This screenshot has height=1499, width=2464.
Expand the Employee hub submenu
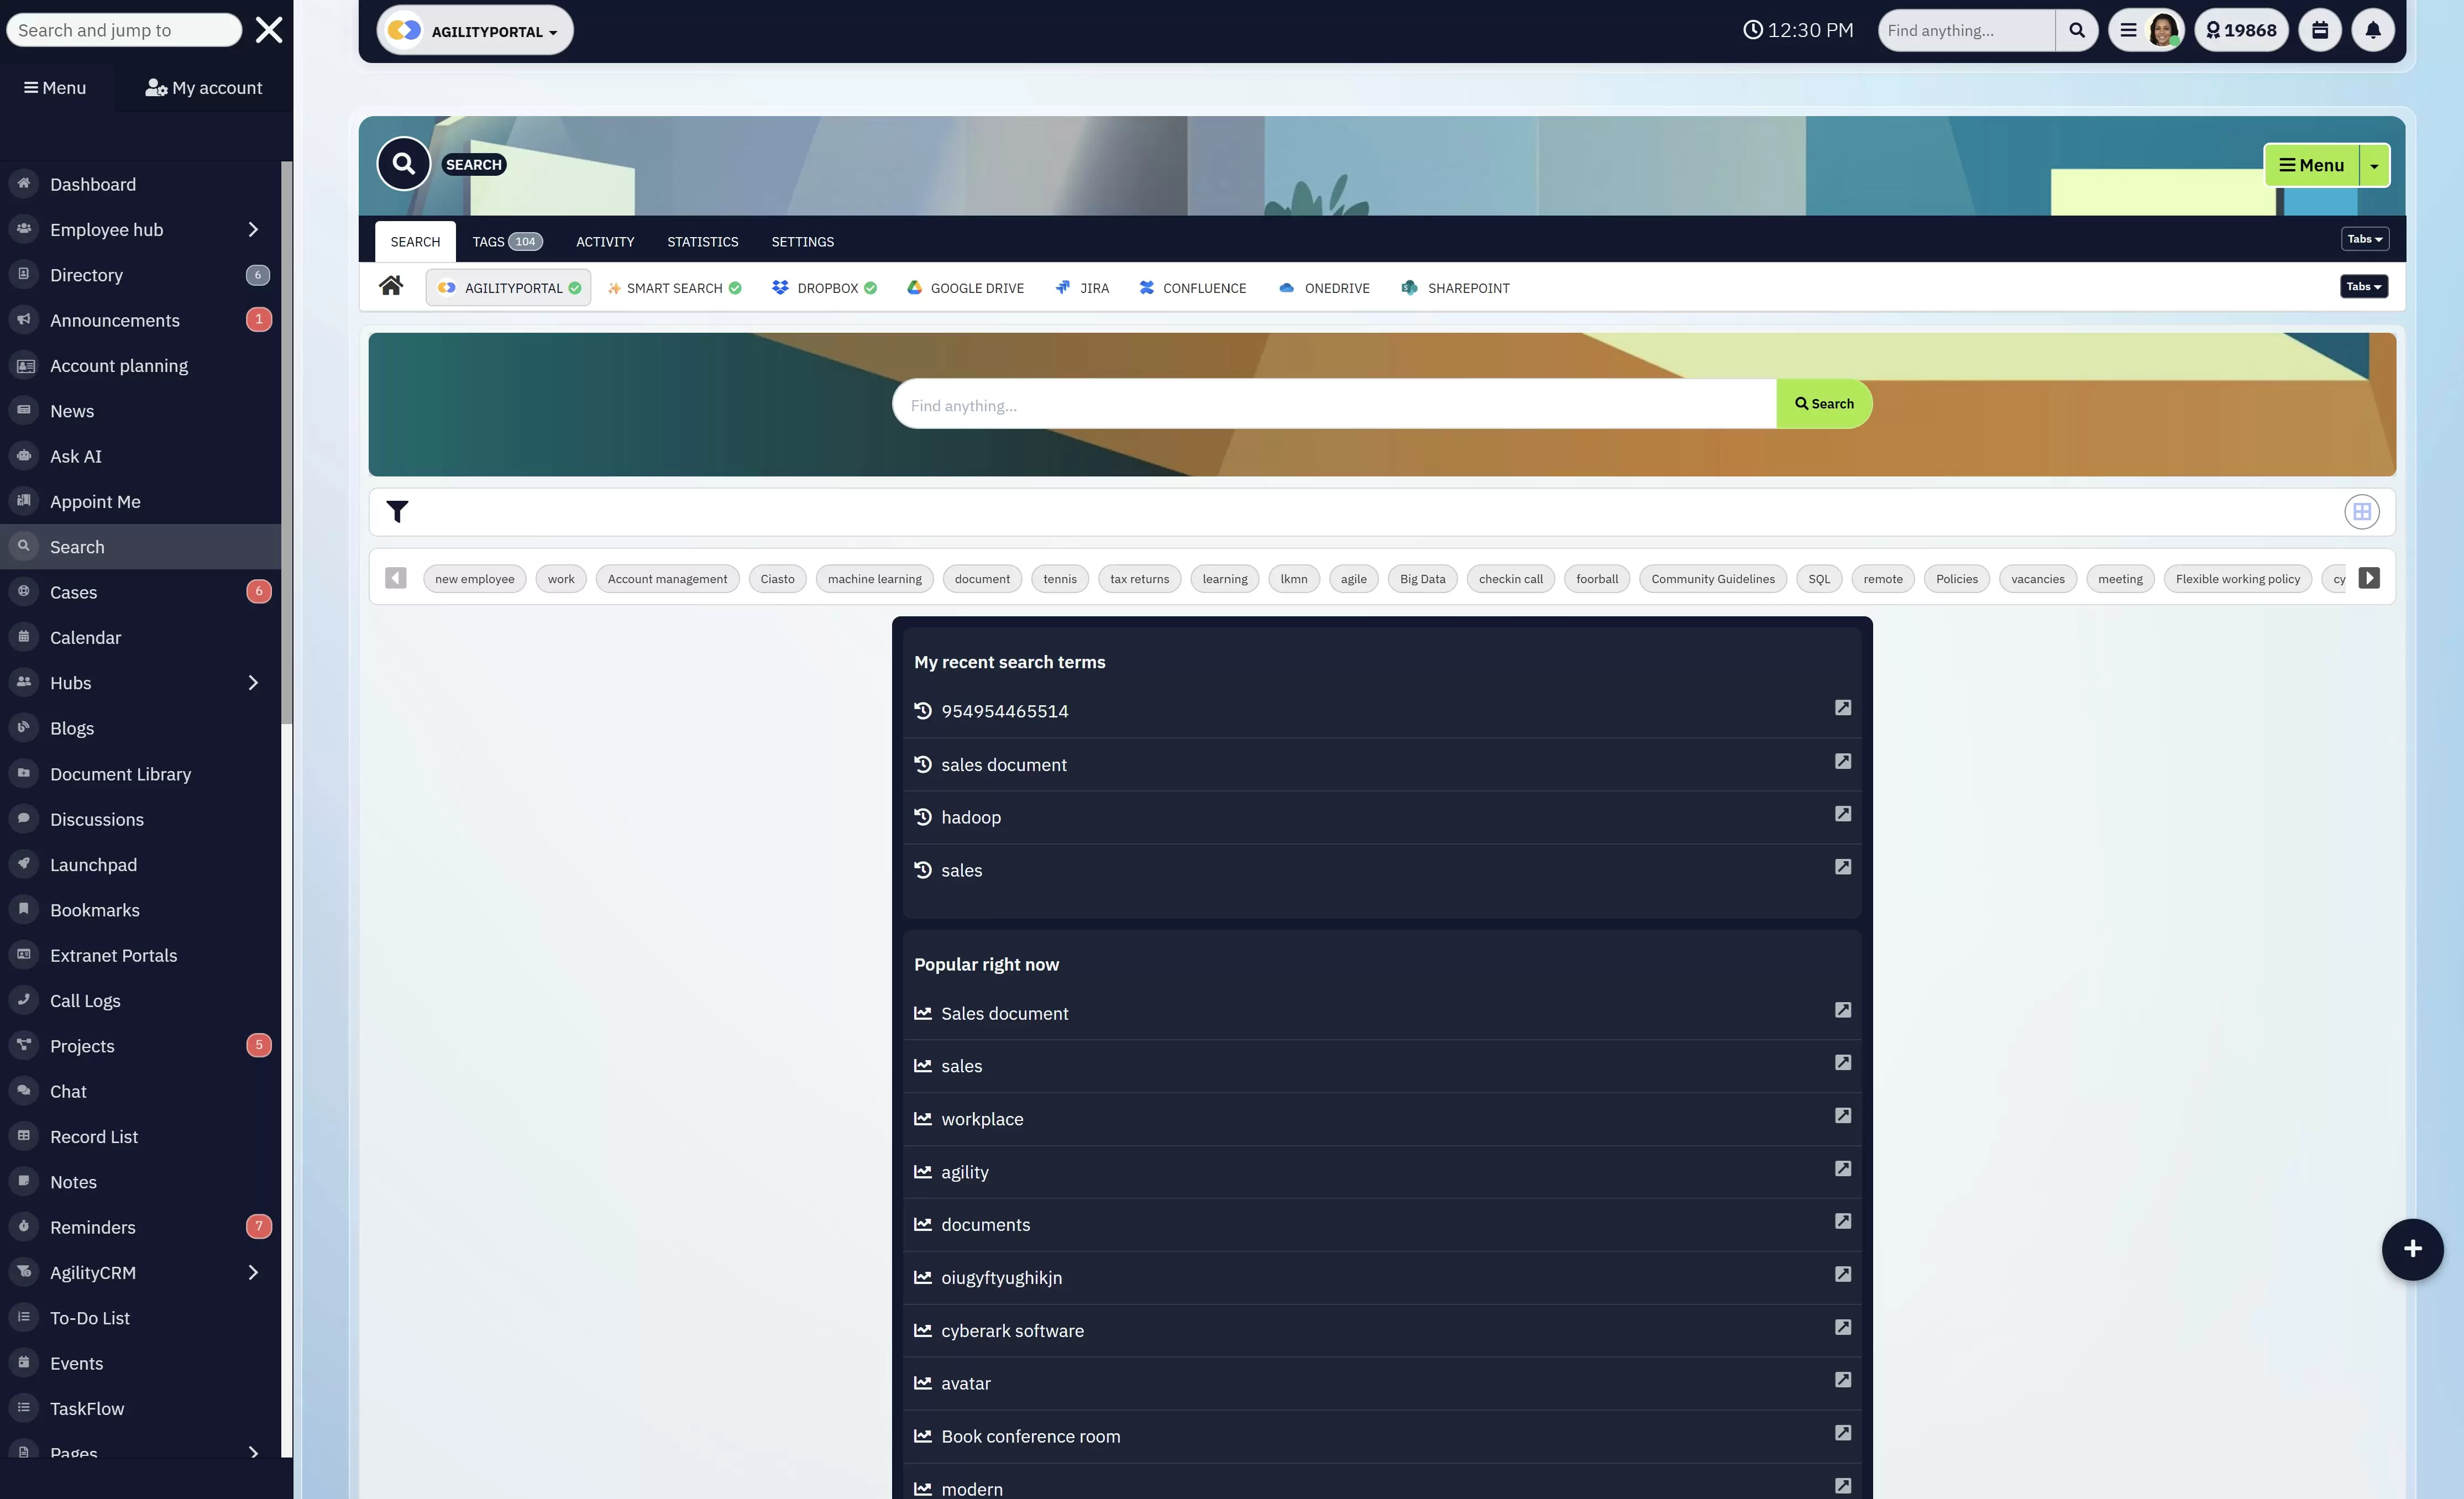tap(253, 230)
